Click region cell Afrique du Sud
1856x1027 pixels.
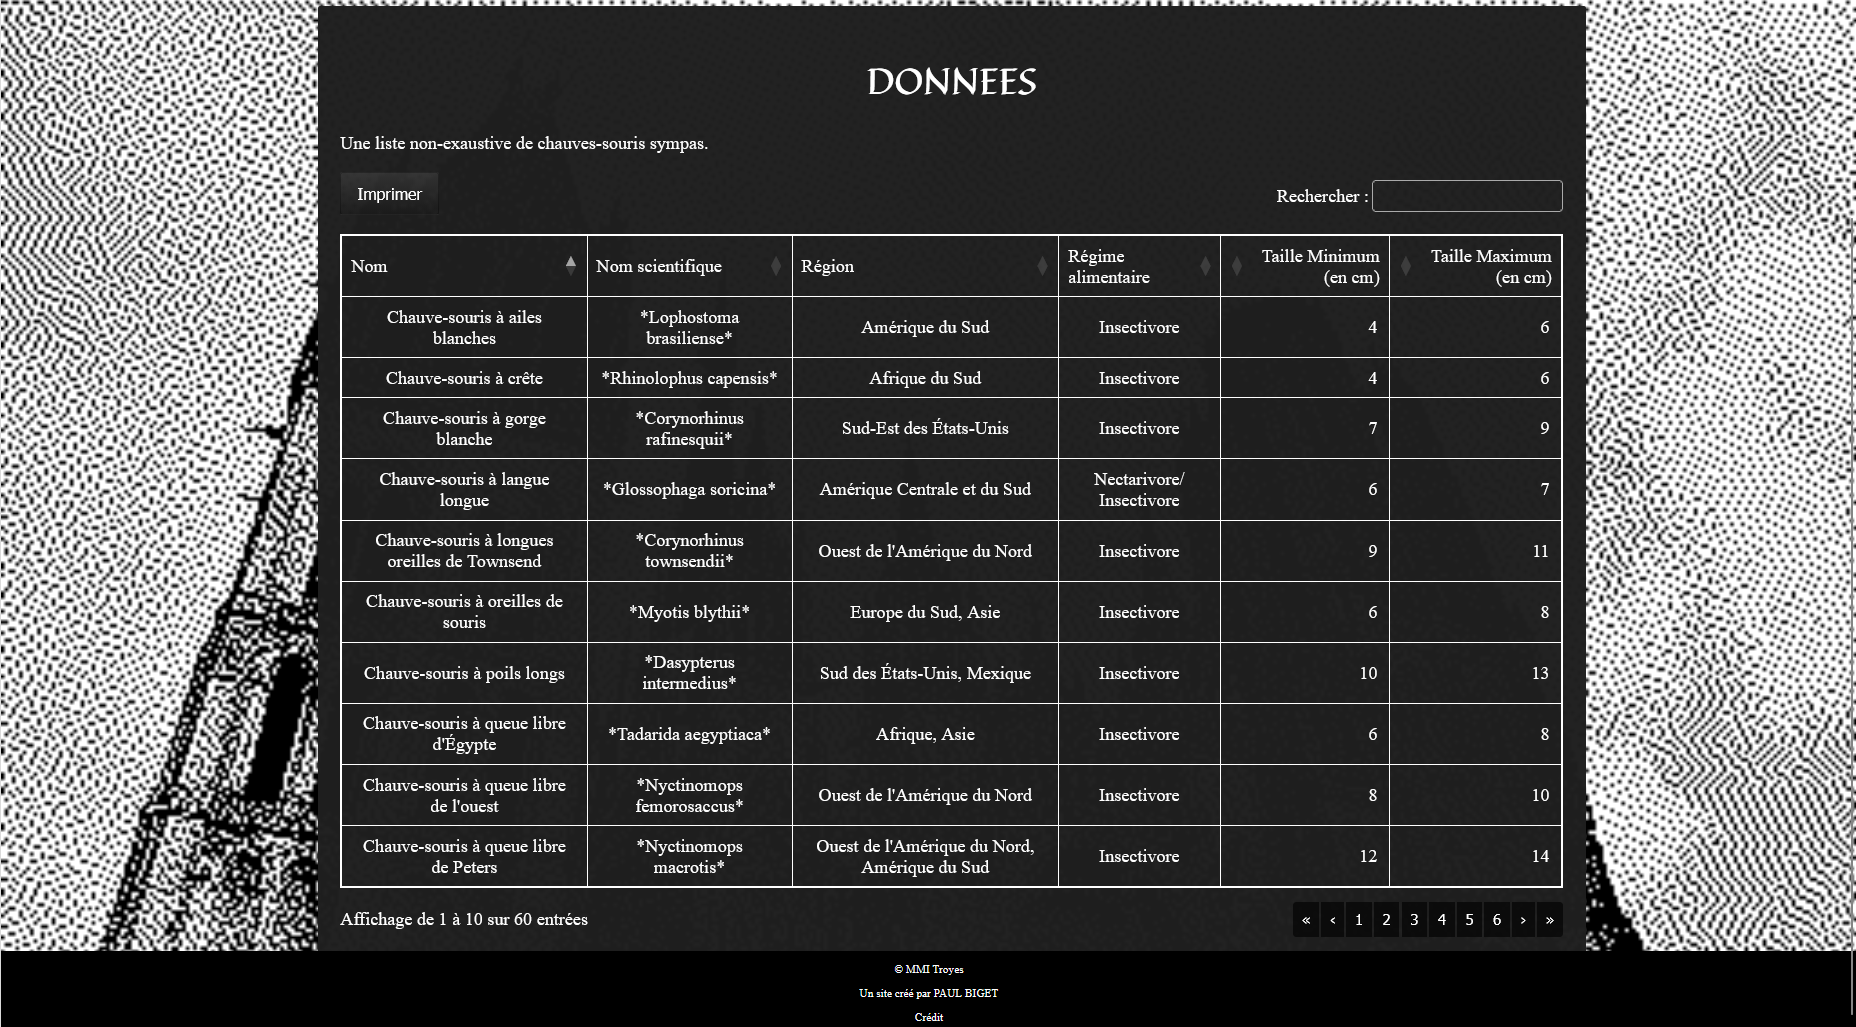(x=925, y=378)
